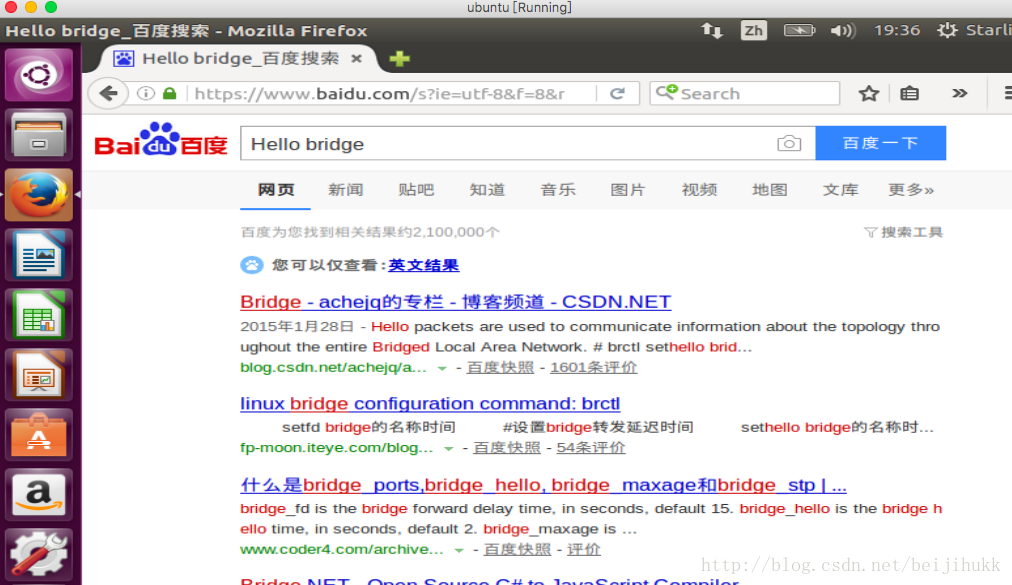This screenshot has width=1012, height=585.
Task: Open the 1601条评价 reviews link
Action: pos(593,367)
